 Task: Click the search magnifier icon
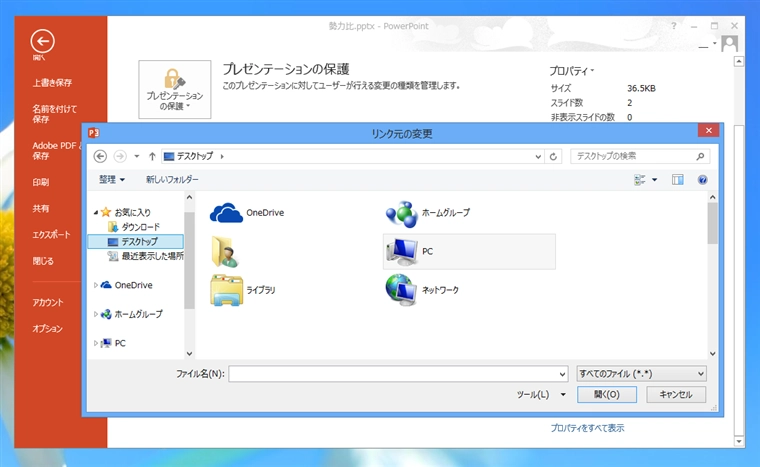pyautogui.click(x=700, y=156)
